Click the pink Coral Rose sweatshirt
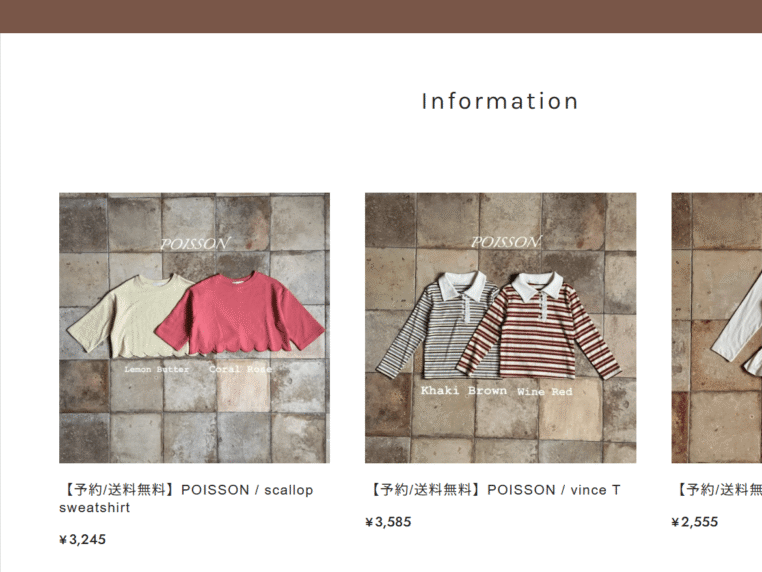The width and height of the screenshot is (762, 572). [x=243, y=313]
